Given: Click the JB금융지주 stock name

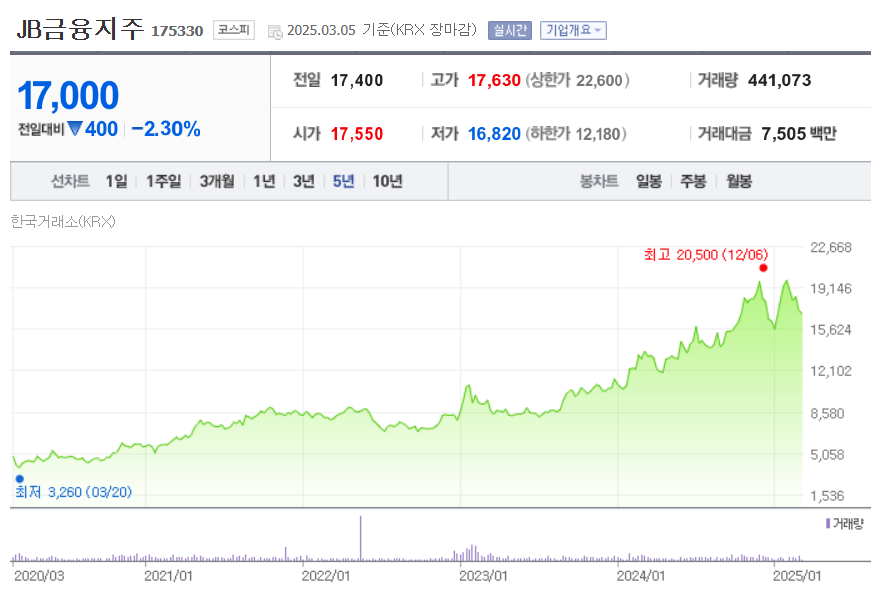Looking at the screenshot, I should pos(81,29).
